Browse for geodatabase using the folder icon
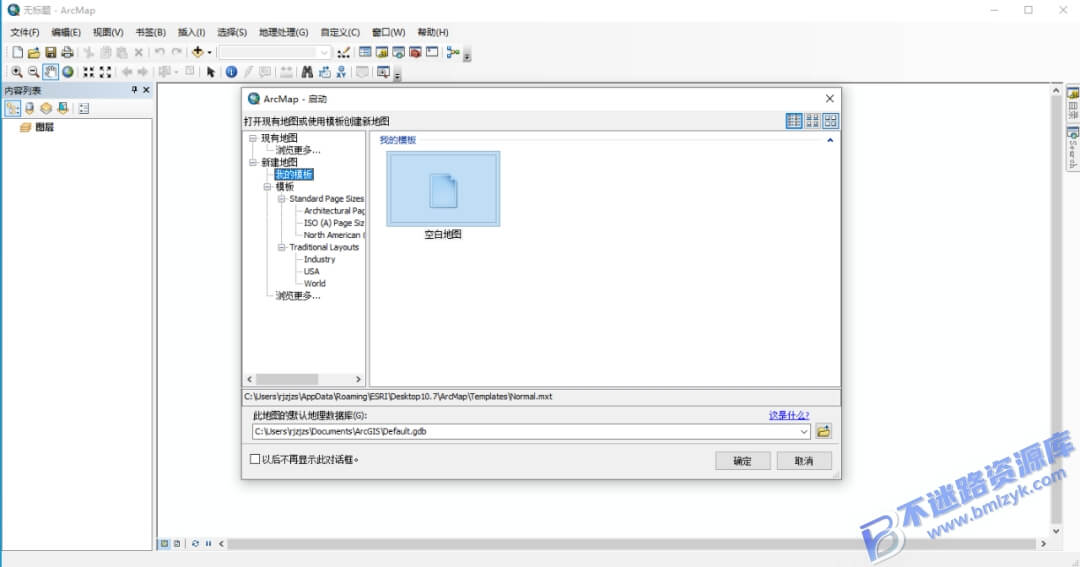Image resolution: width=1080 pixels, height=567 pixels. (x=823, y=431)
